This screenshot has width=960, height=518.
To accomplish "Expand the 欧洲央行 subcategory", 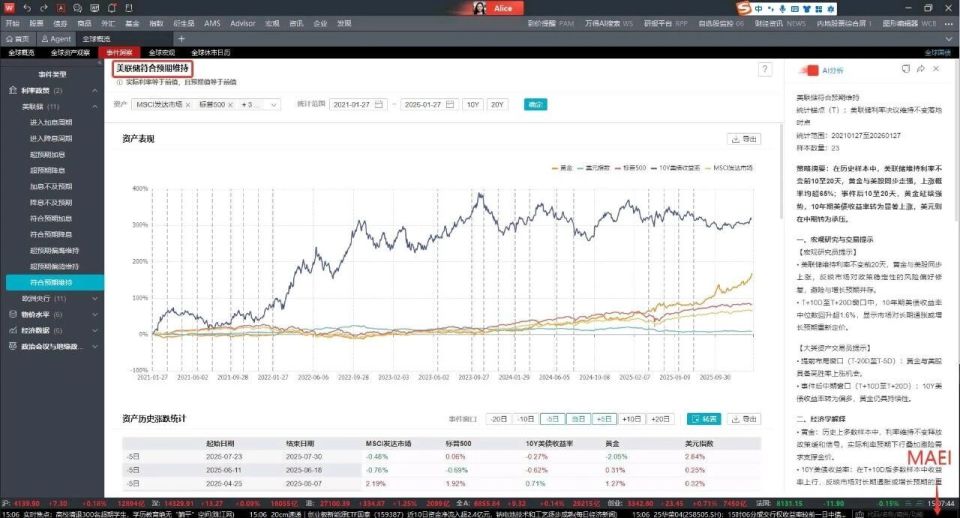I will [x=95, y=298].
